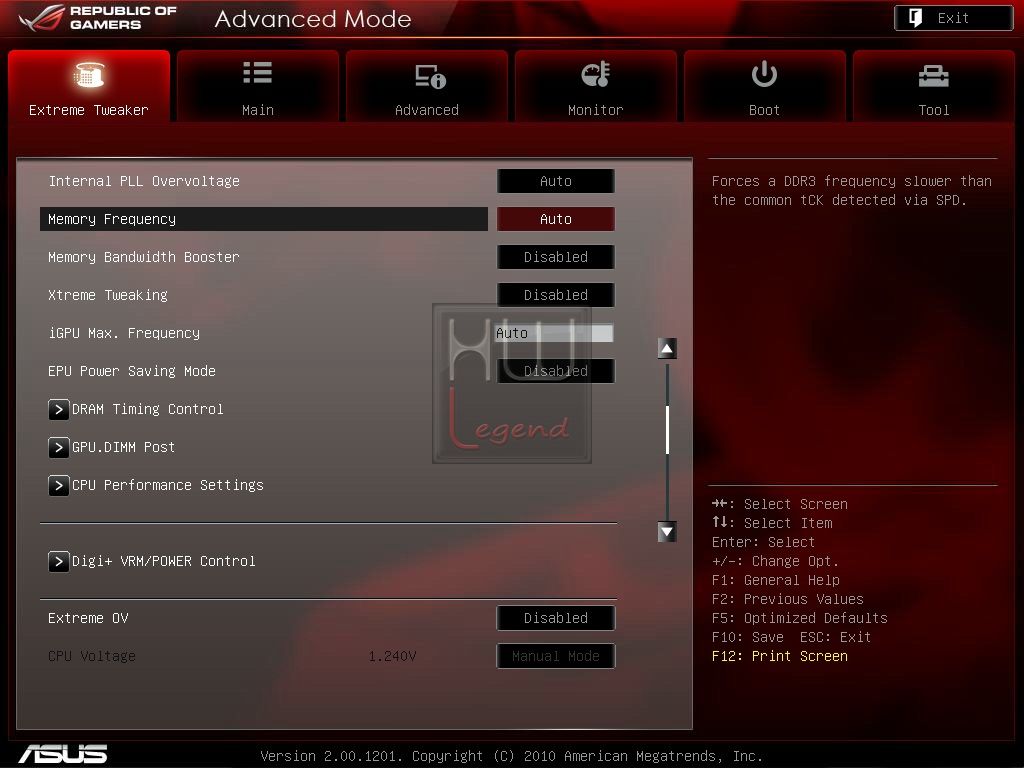Screen dimensions: 1024x768
Task: Toggle Extreme OV Disabled value
Action: pos(556,618)
